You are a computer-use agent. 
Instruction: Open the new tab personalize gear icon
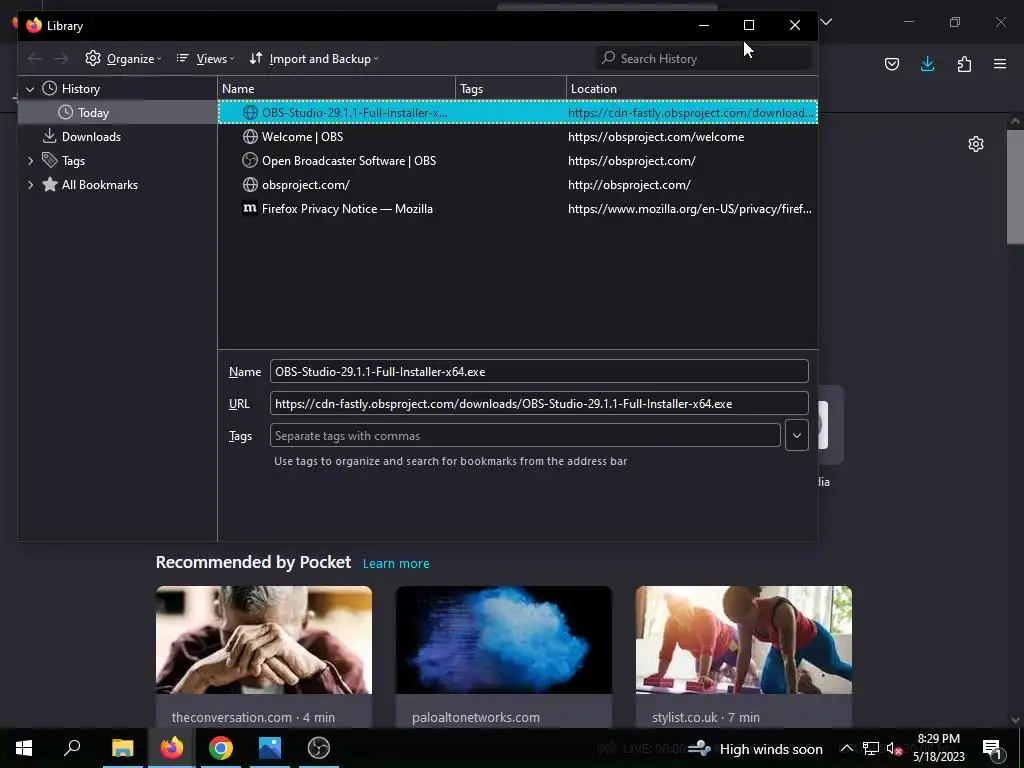[976, 144]
